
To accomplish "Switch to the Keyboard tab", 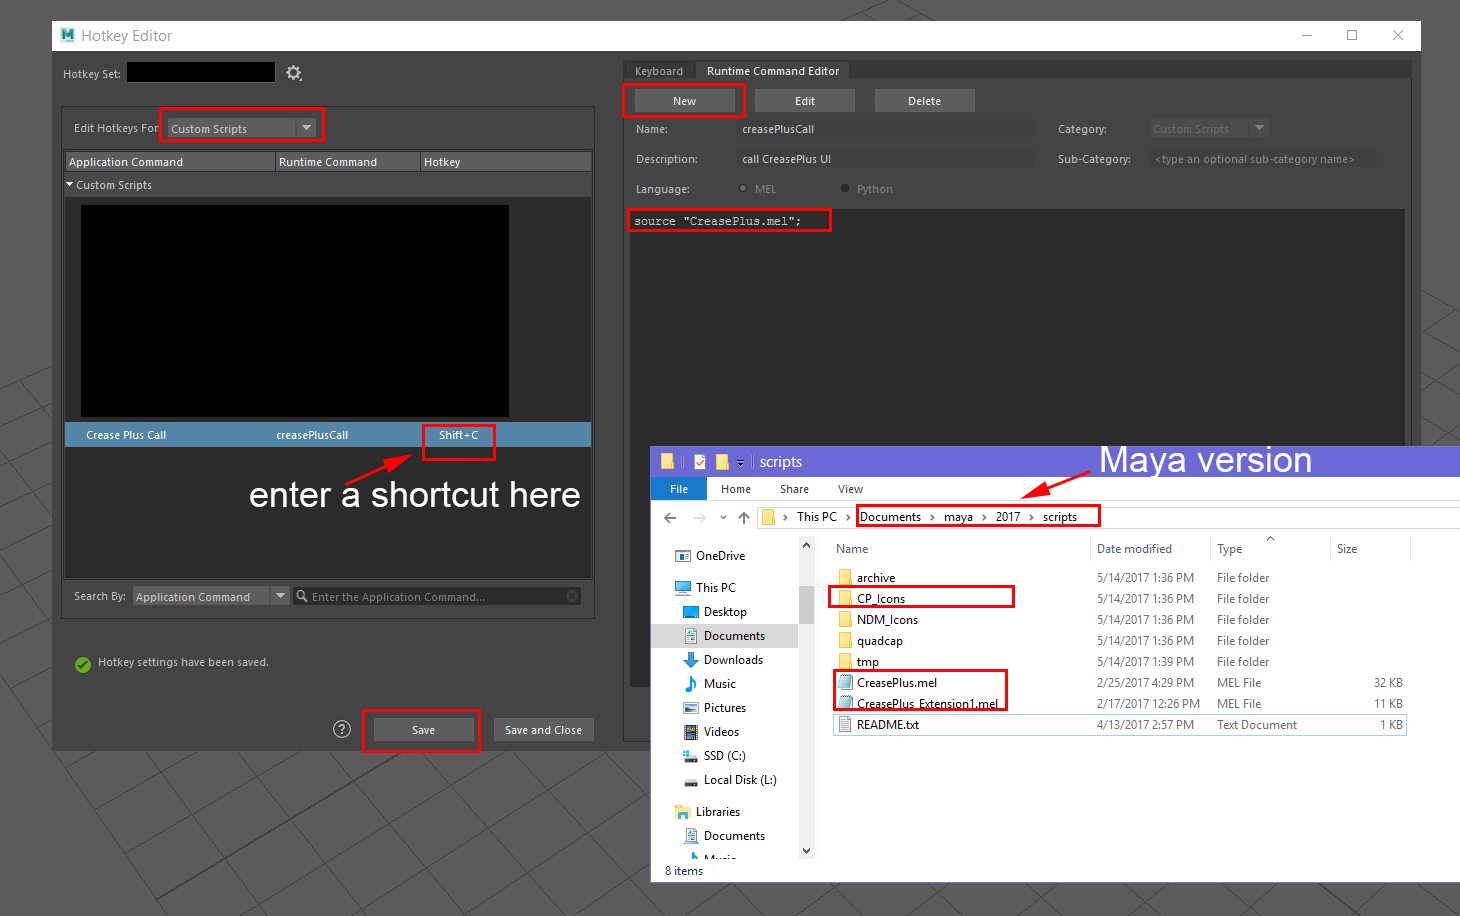I will 659,71.
